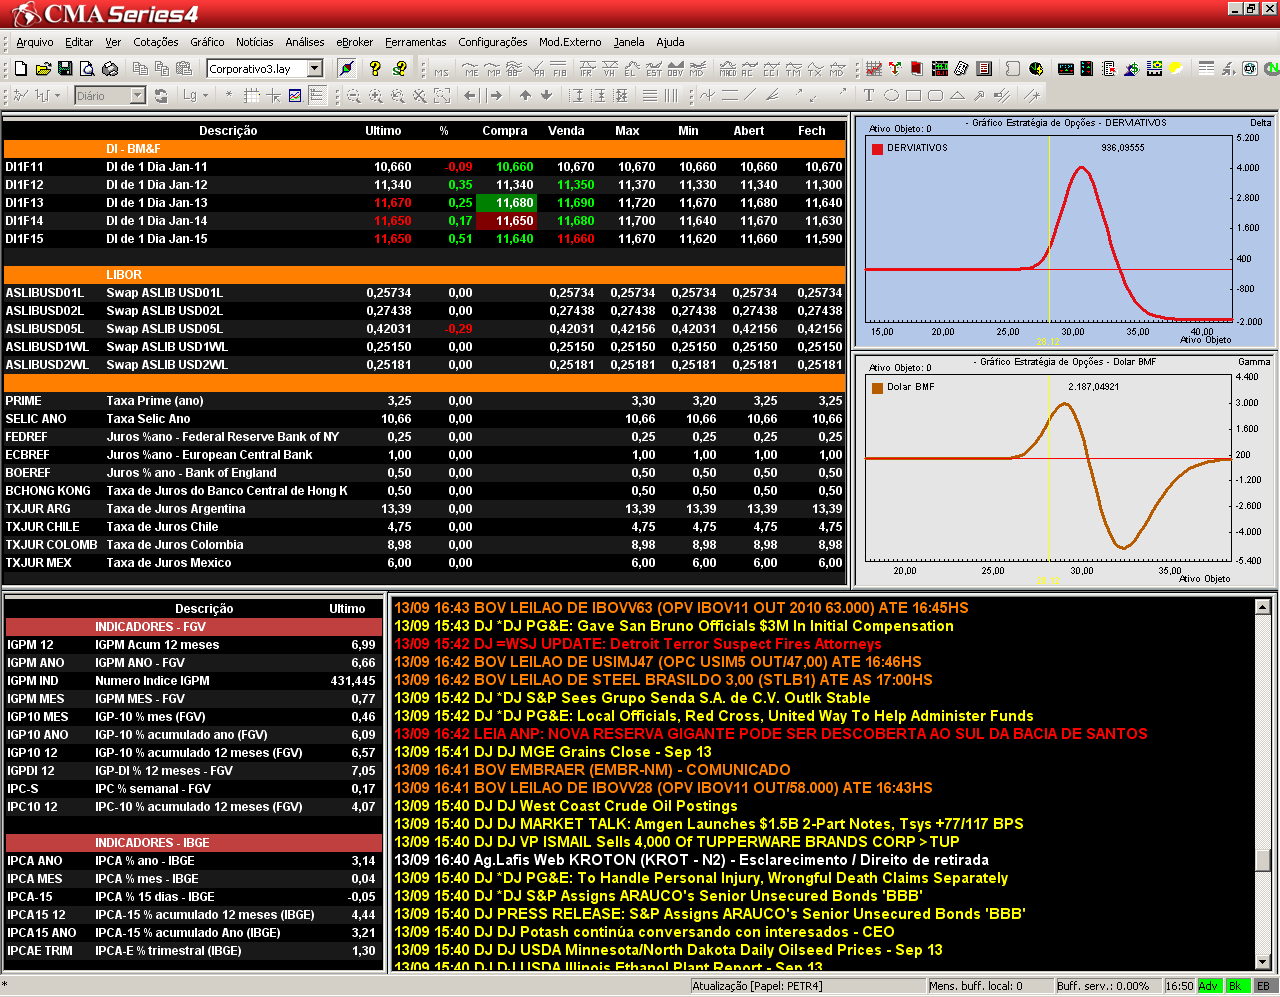Toggle the crosshair cursor icon
Screen dimensions: 1280x997
coord(273,96)
